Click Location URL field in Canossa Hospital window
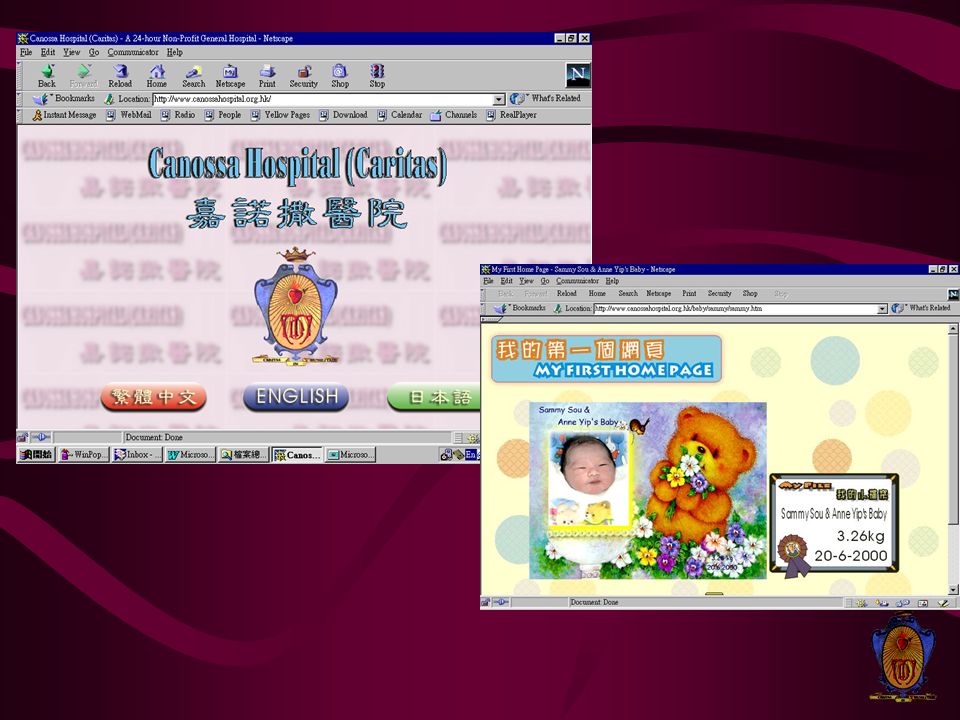 coord(323,99)
